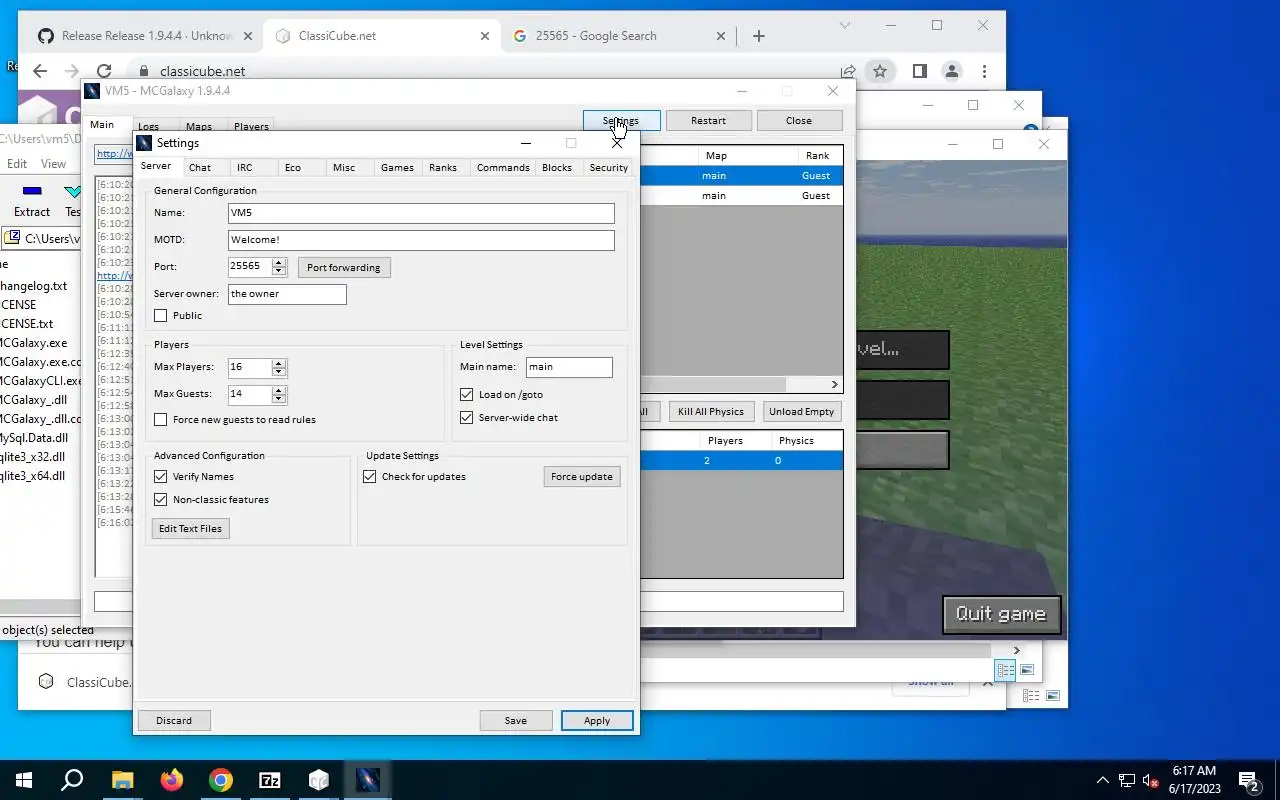Open Chrome three-dot menu
The height and width of the screenshot is (800, 1280).
(985, 71)
